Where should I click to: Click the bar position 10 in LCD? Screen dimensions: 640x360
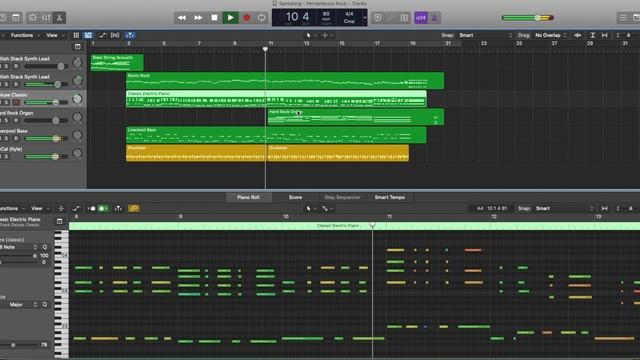pyautogui.click(x=292, y=17)
